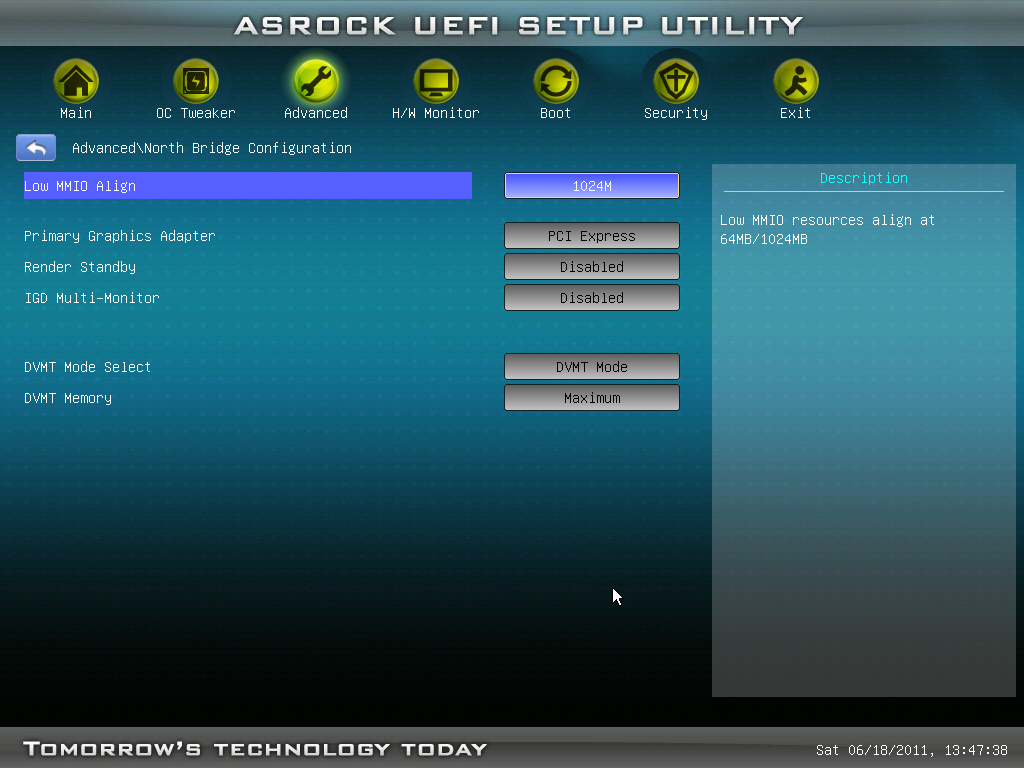Select the Low MMIO Align row
The width and height of the screenshot is (1024, 768).
(x=248, y=185)
